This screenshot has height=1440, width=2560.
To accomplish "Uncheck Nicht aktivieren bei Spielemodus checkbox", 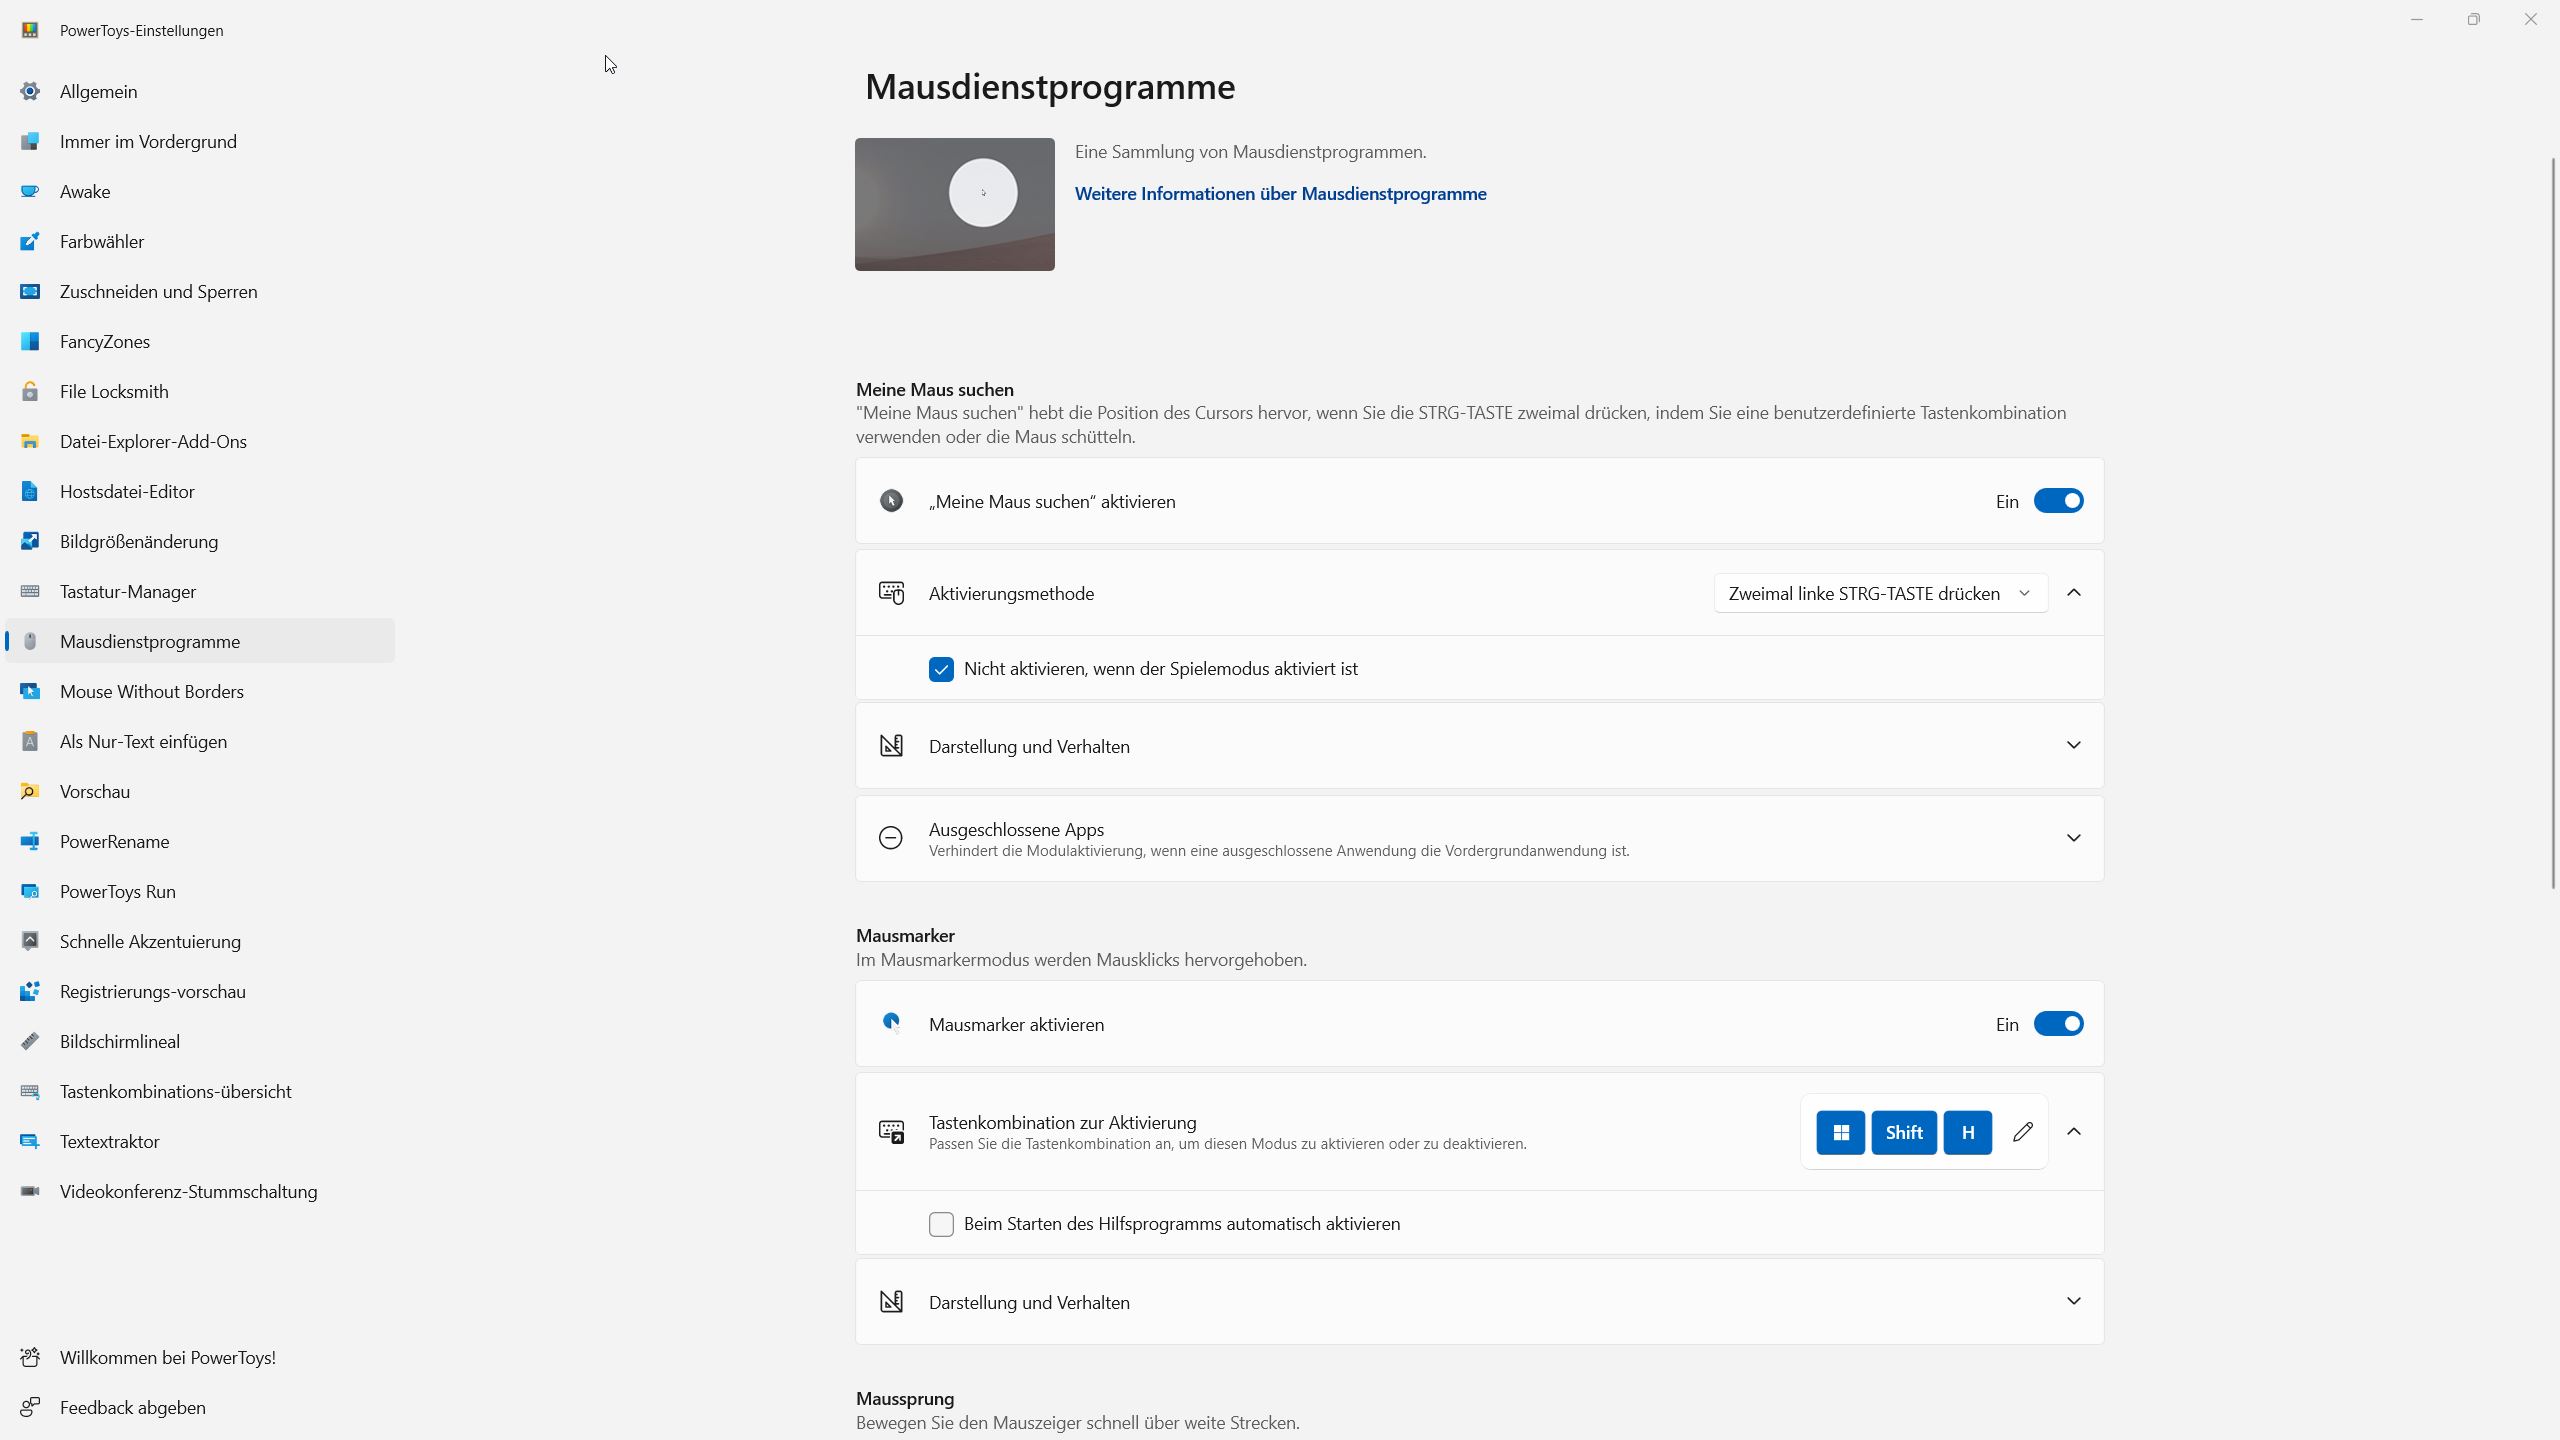I will [x=941, y=669].
